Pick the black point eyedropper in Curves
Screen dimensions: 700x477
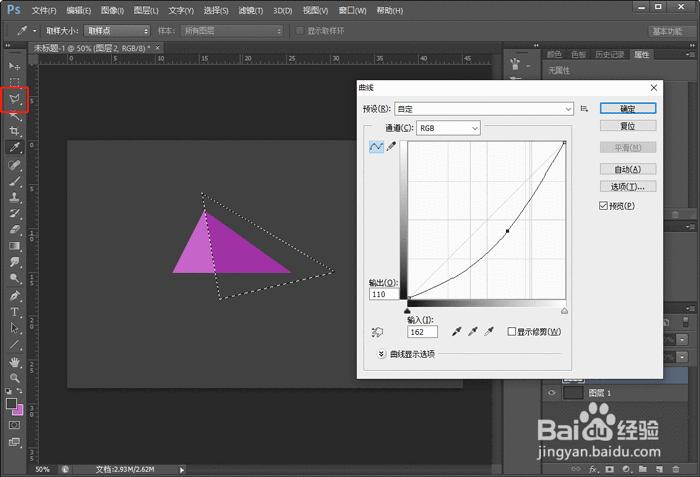(x=456, y=331)
